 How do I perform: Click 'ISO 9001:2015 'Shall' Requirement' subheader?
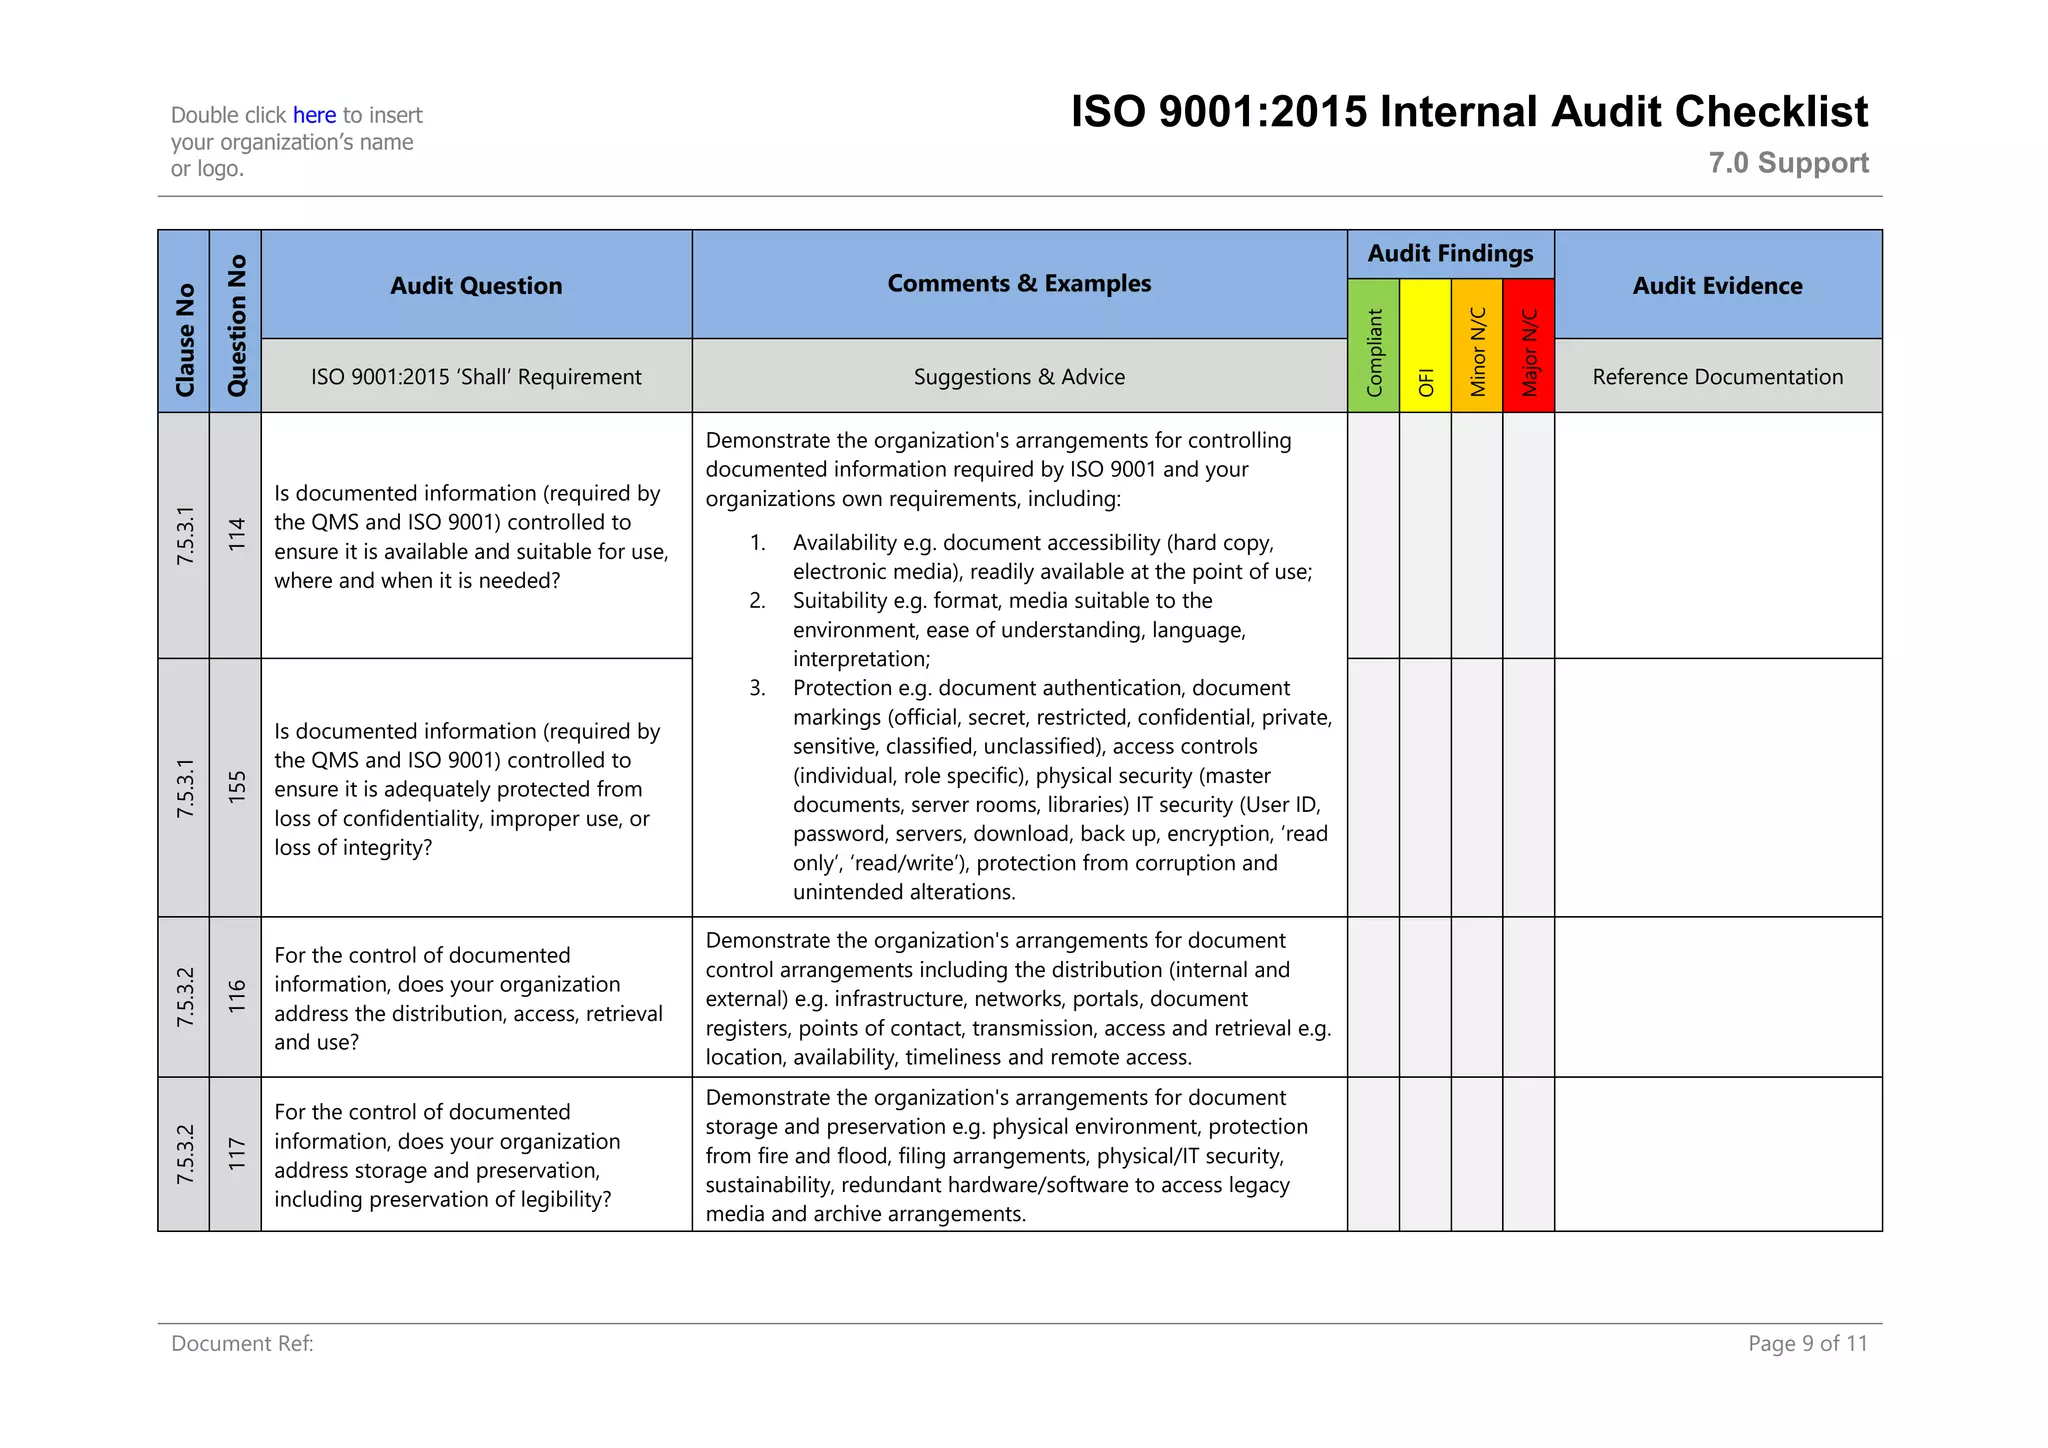coord(476,377)
